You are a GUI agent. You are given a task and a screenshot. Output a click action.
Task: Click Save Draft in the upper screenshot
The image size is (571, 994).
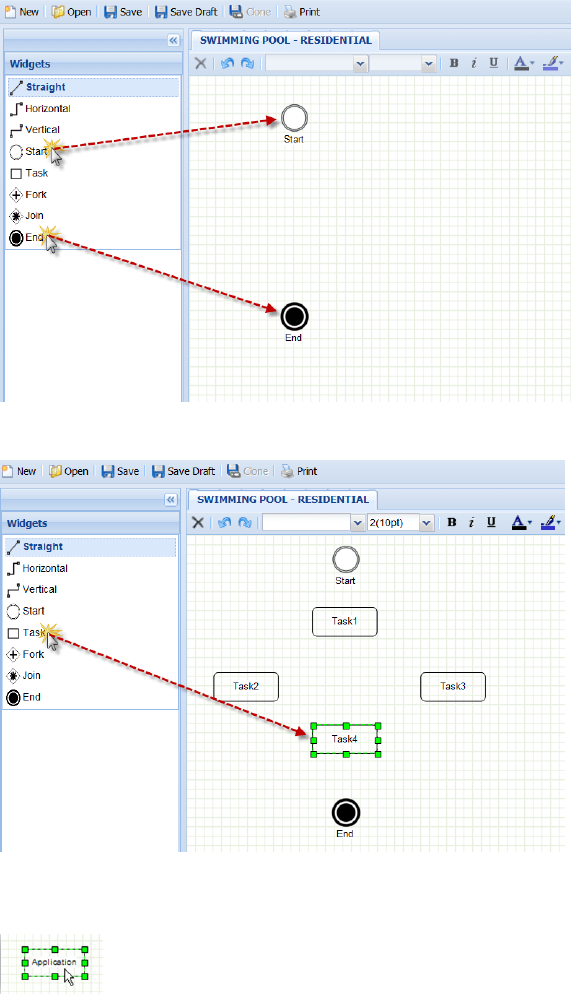coord(186,12)
